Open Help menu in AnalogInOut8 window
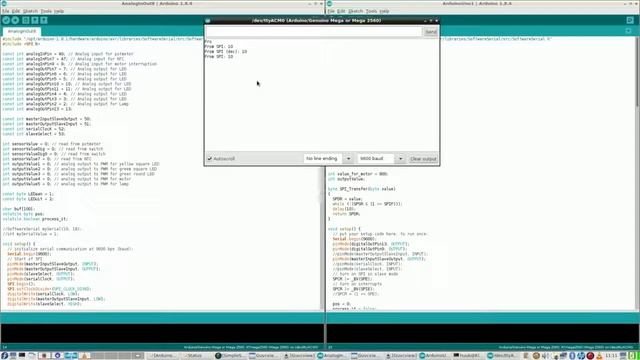The image size is (640, 360). tap(59, 11)
